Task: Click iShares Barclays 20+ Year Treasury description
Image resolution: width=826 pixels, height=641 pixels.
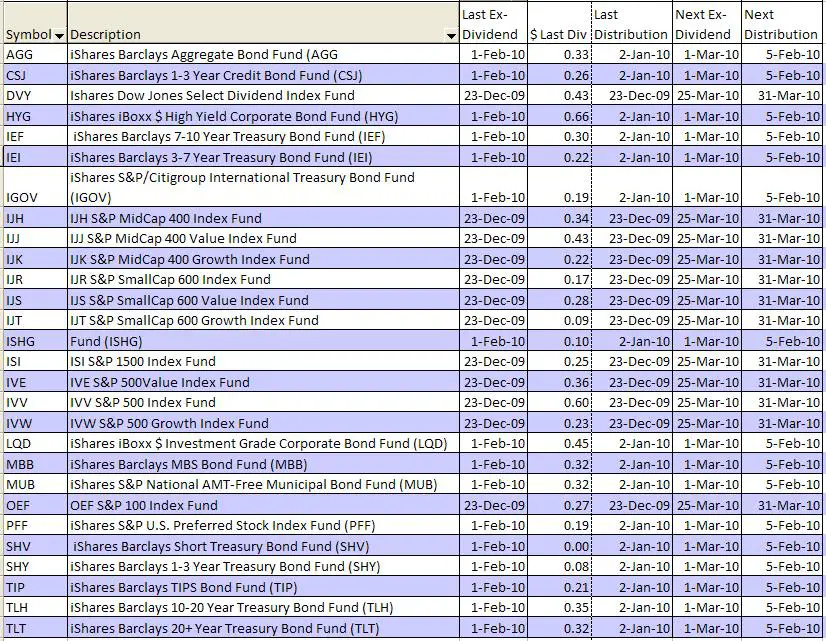Action: pyautogui.click(x=263, y=628)
